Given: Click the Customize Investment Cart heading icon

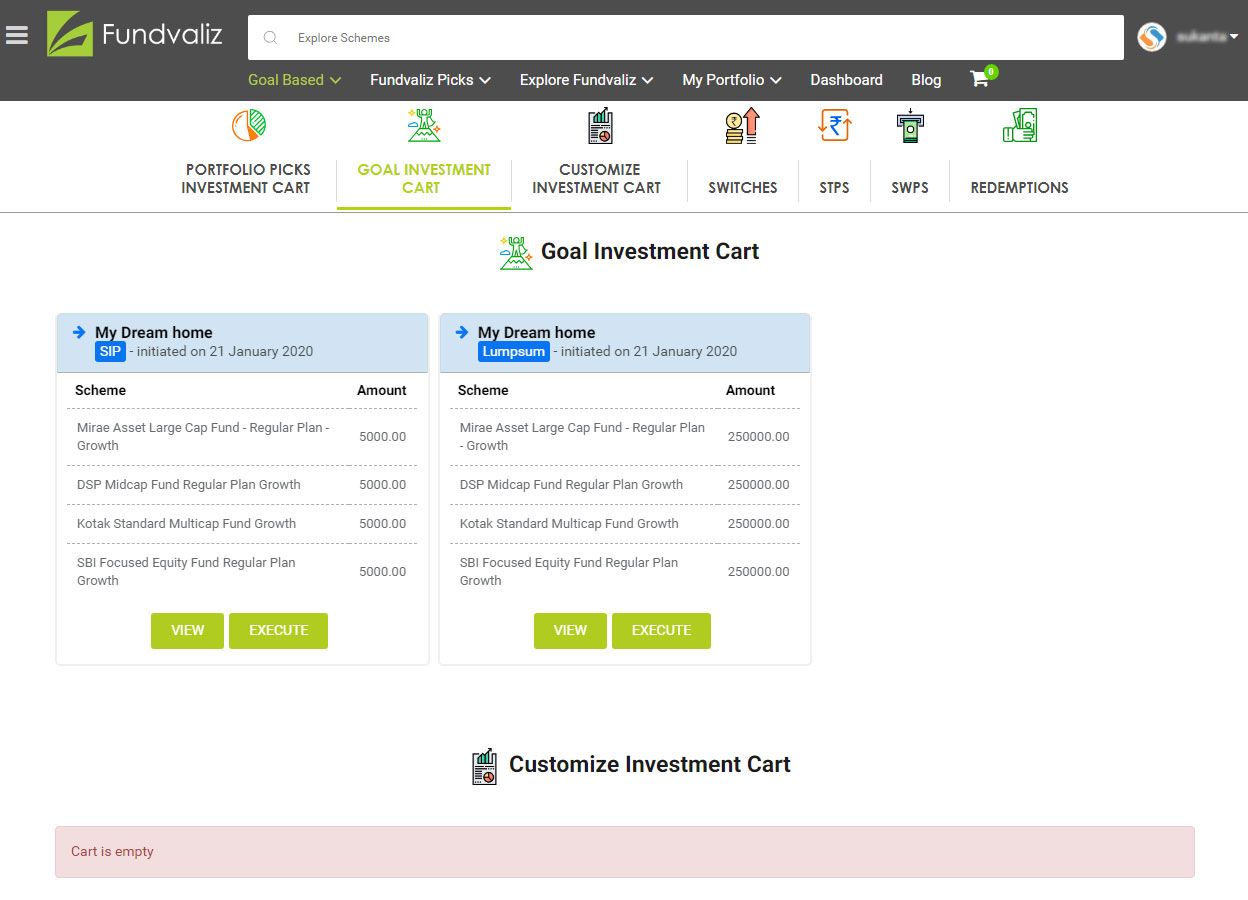Looking at the screenshot, I should pos(484,766).
